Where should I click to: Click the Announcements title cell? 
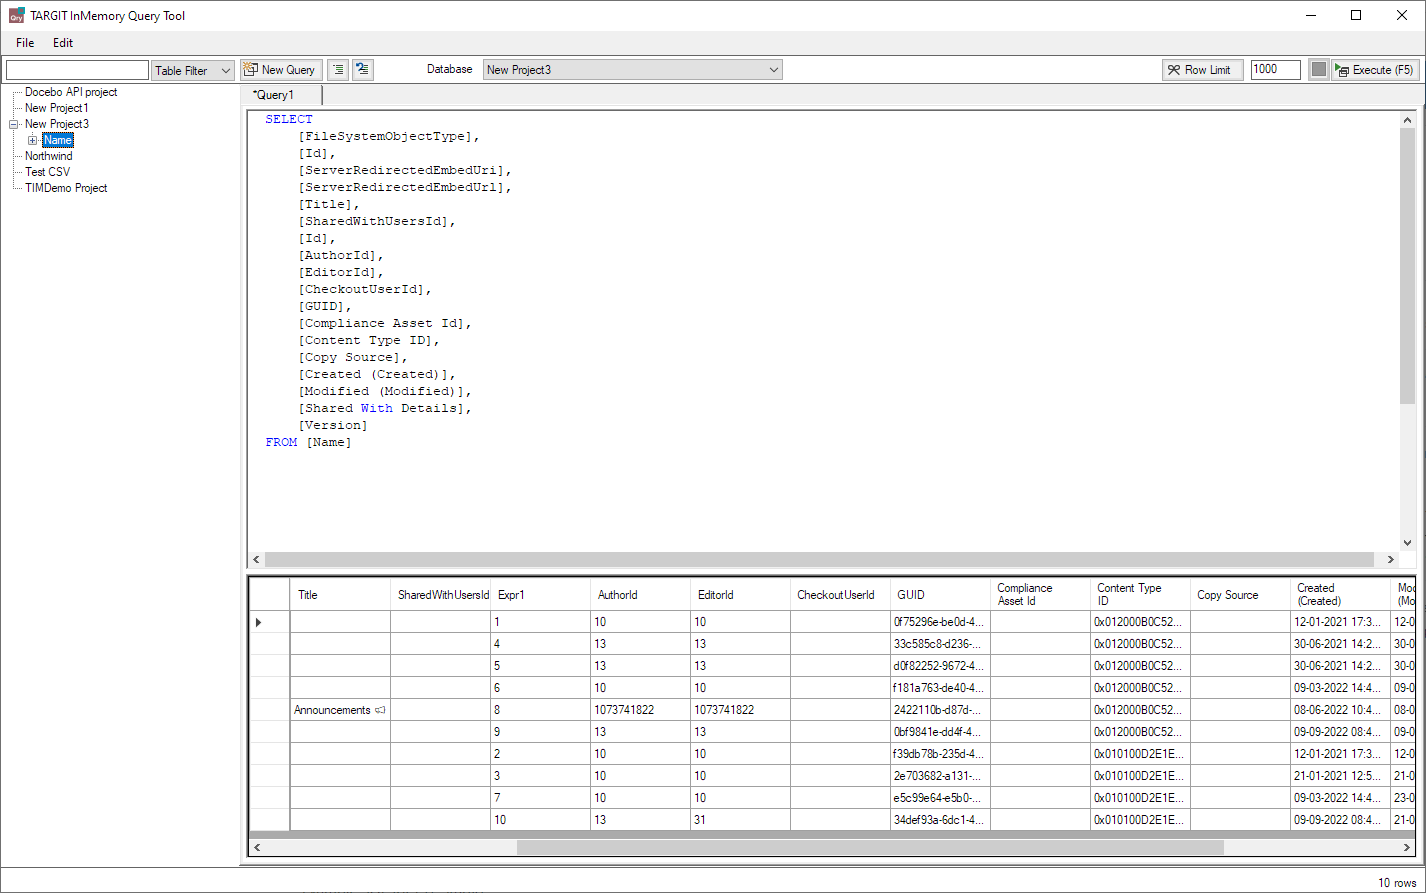pos(340,710)
